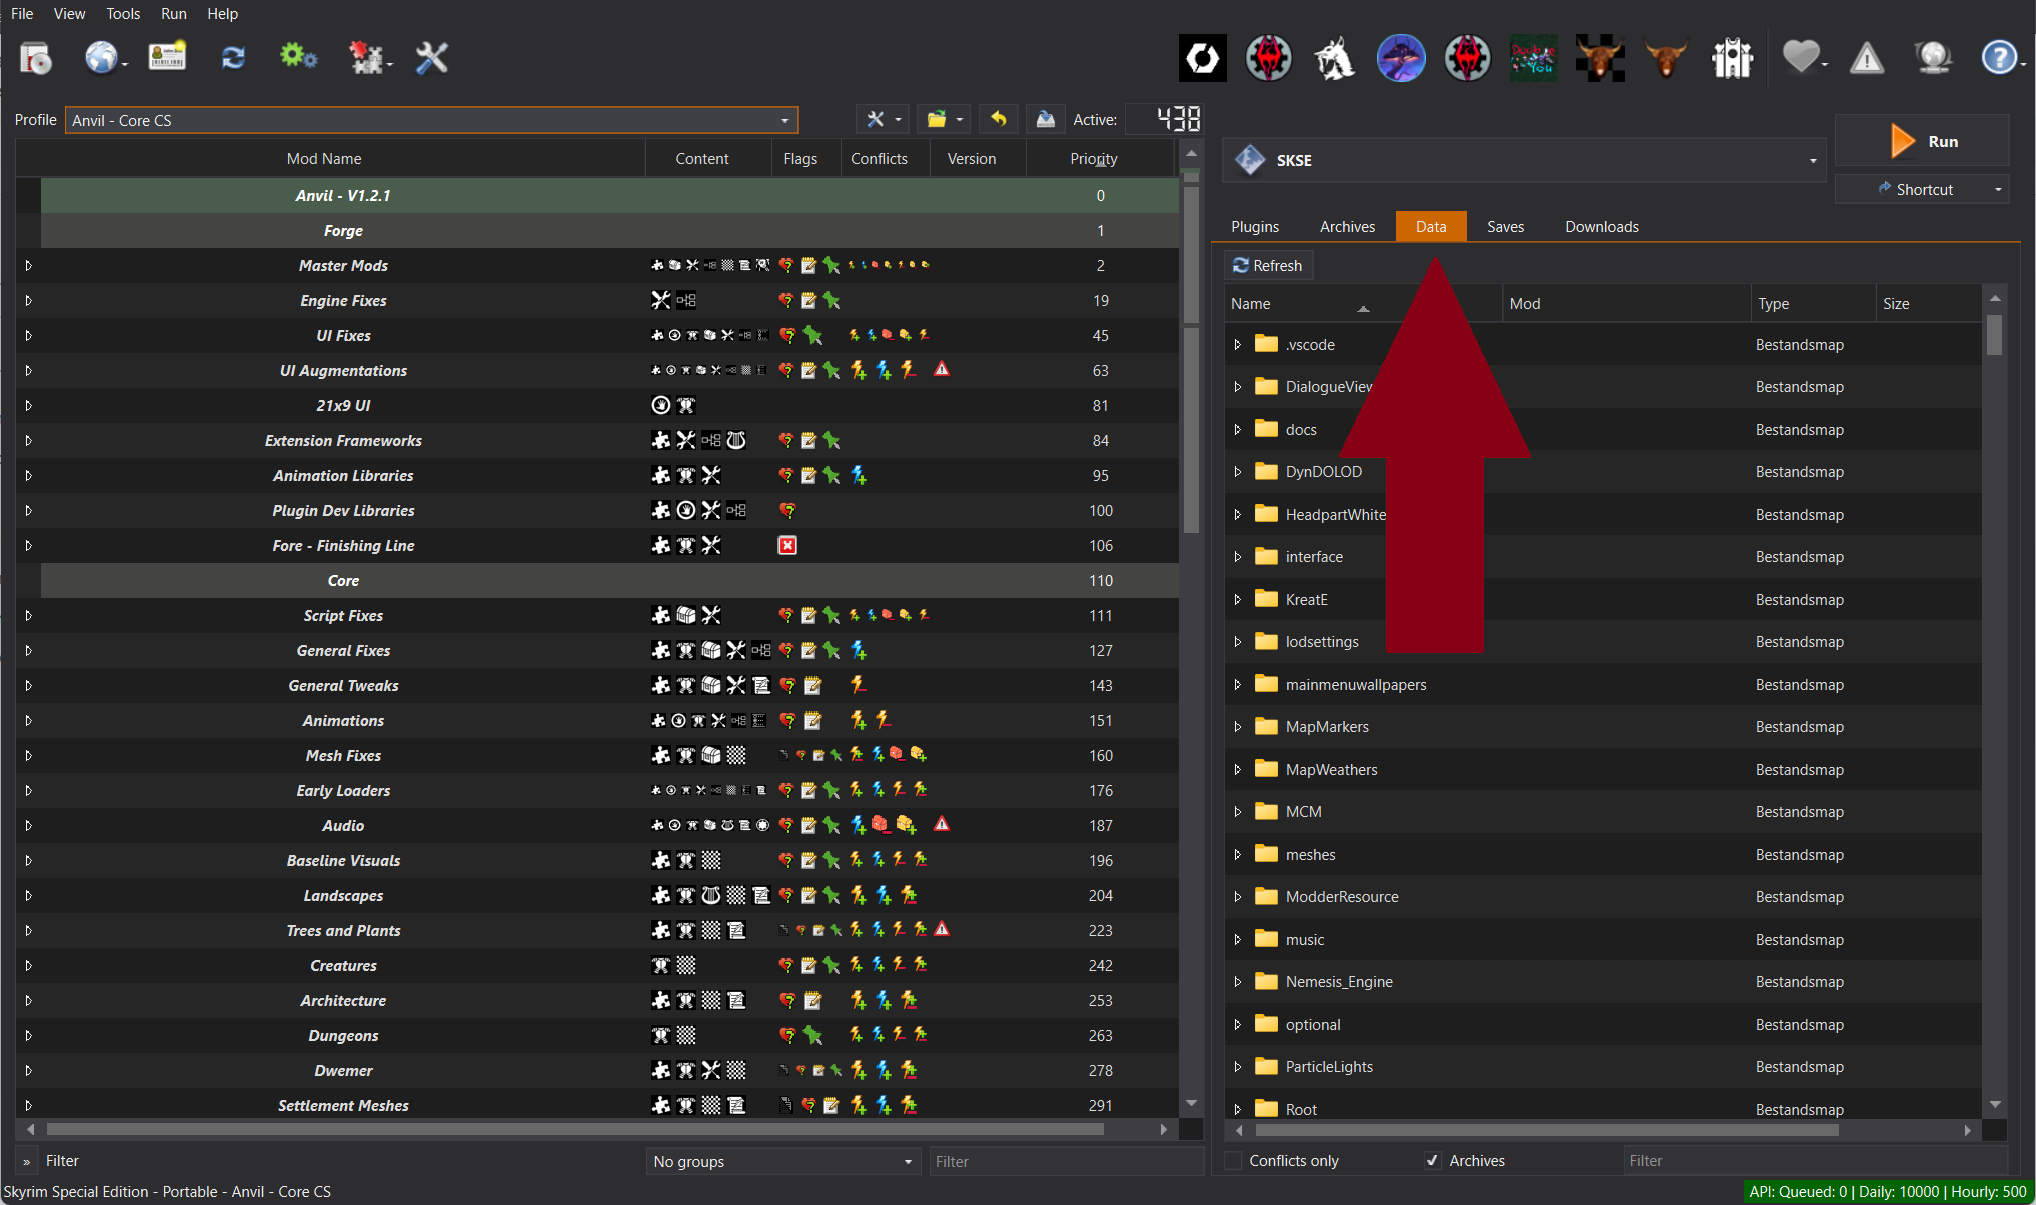Click the yellow undo arrow restore backup icon
This screenshot has width=2036, height=1205.
click(x=998, y=119)
